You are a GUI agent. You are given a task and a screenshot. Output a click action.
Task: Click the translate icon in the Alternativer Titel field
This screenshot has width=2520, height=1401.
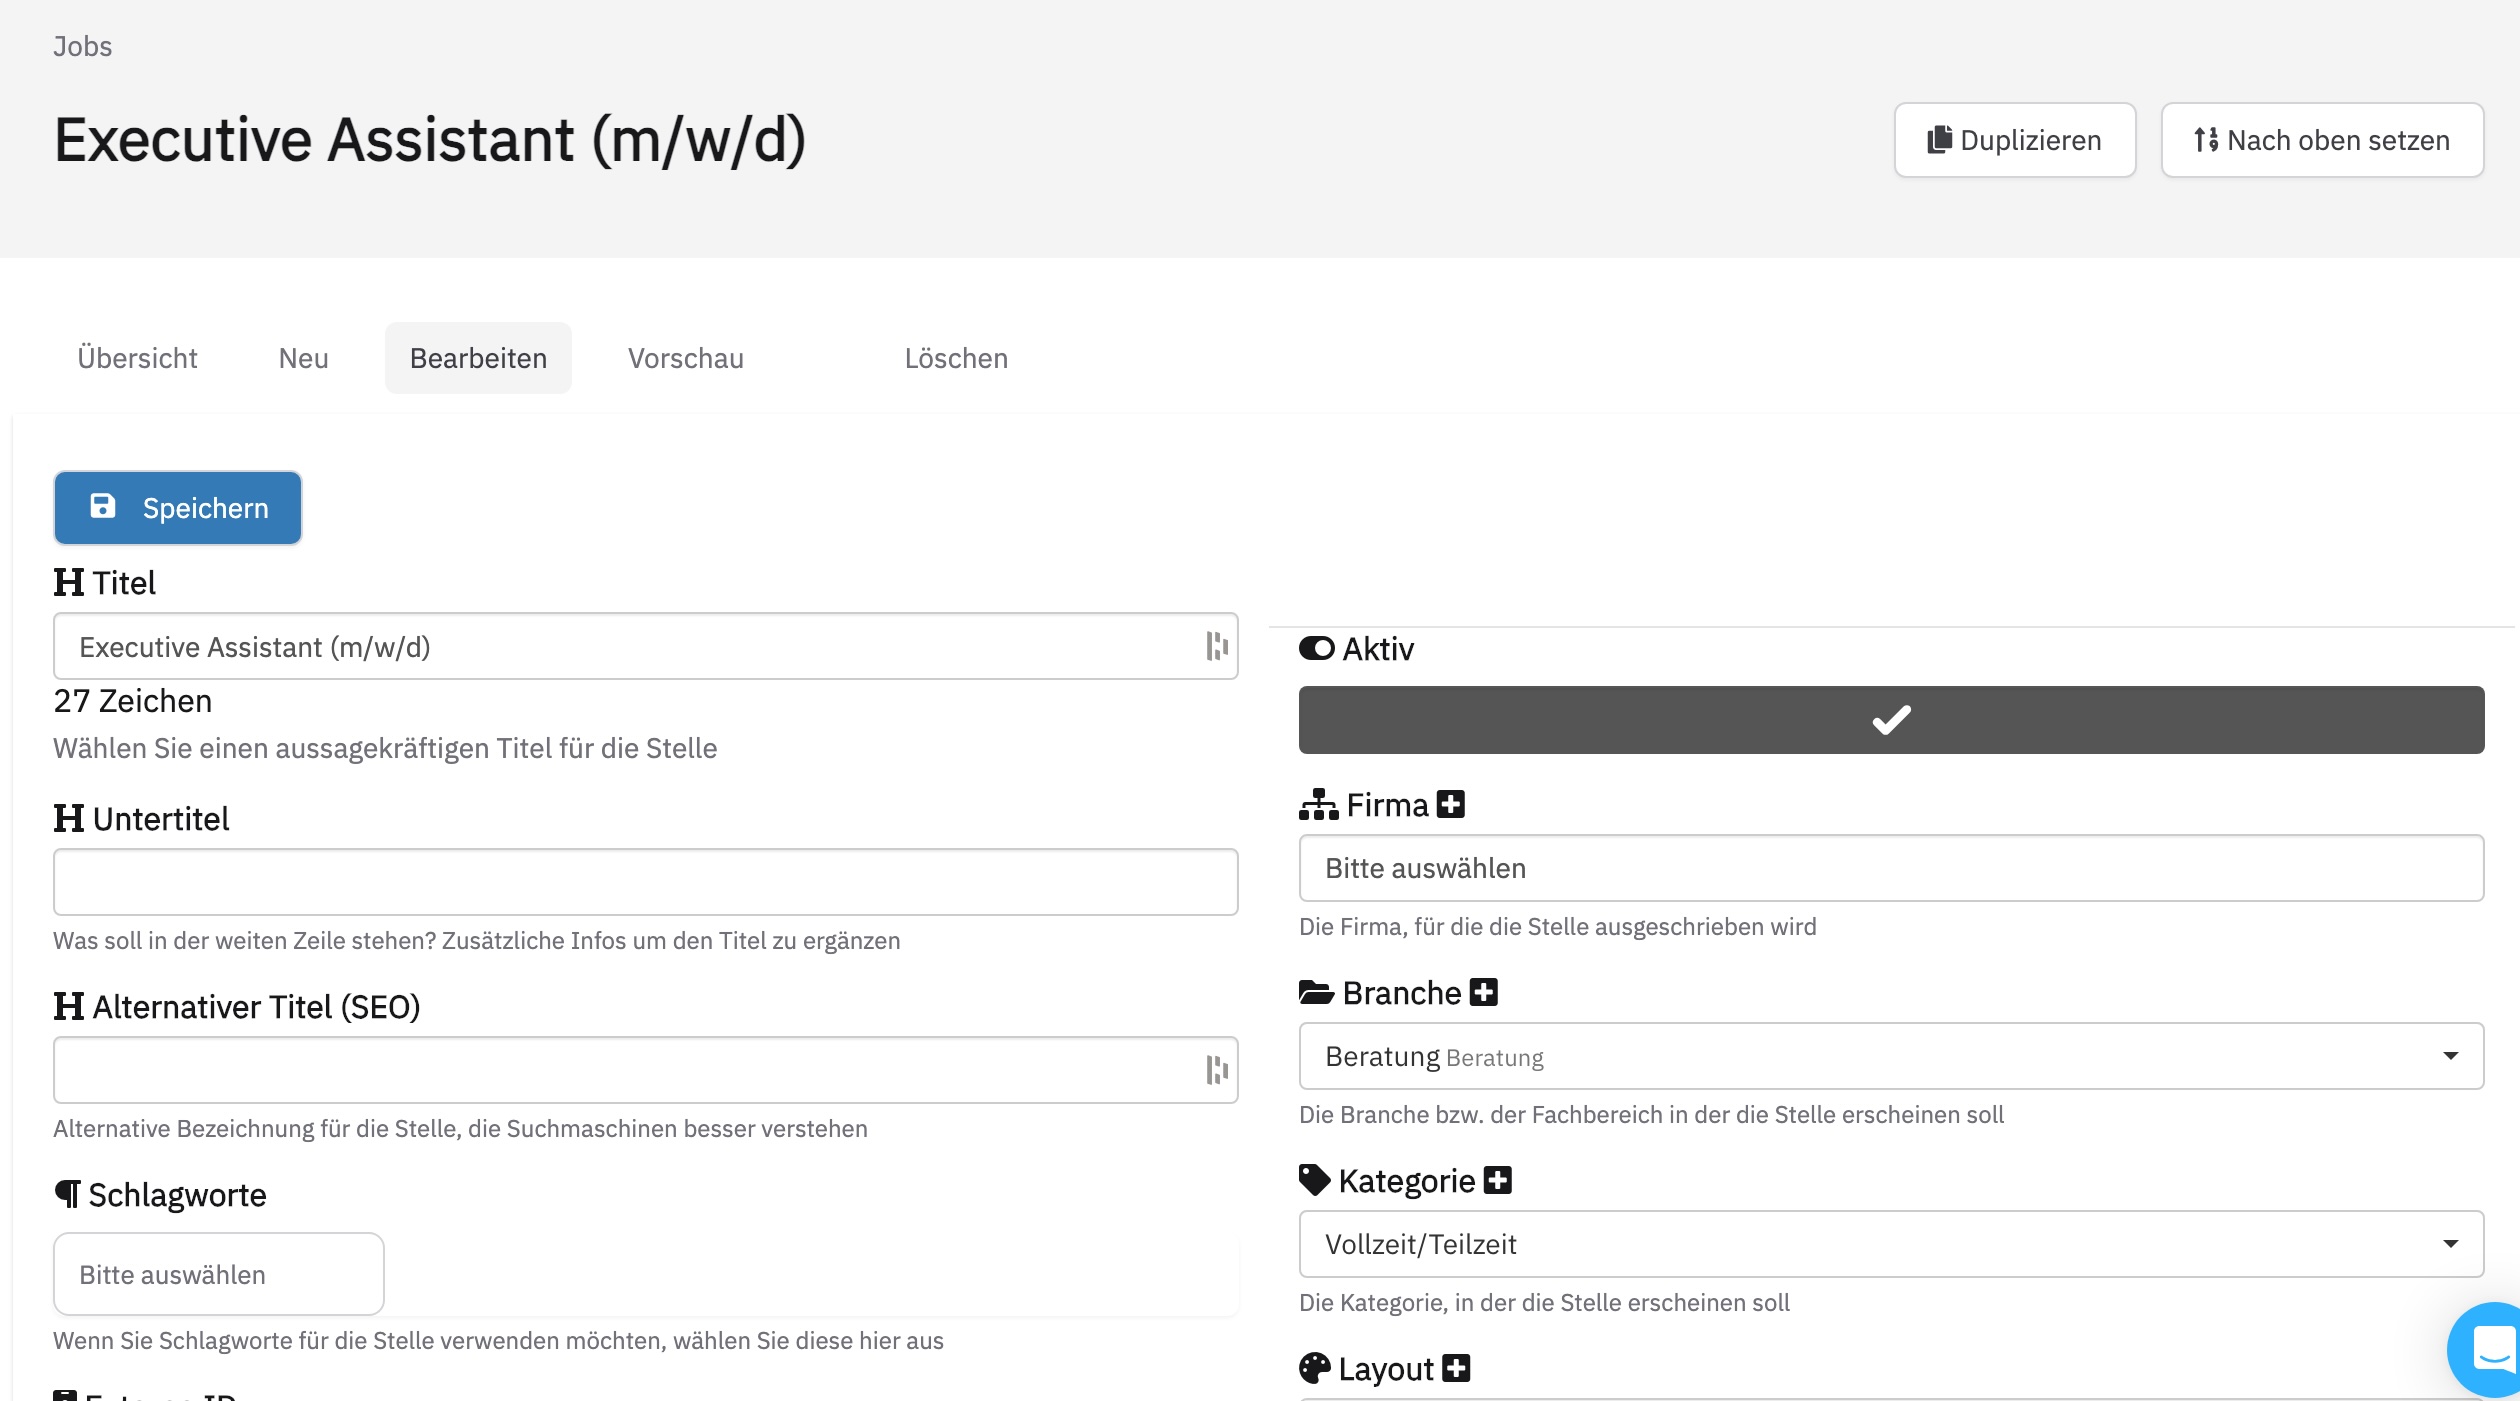1216,1070
